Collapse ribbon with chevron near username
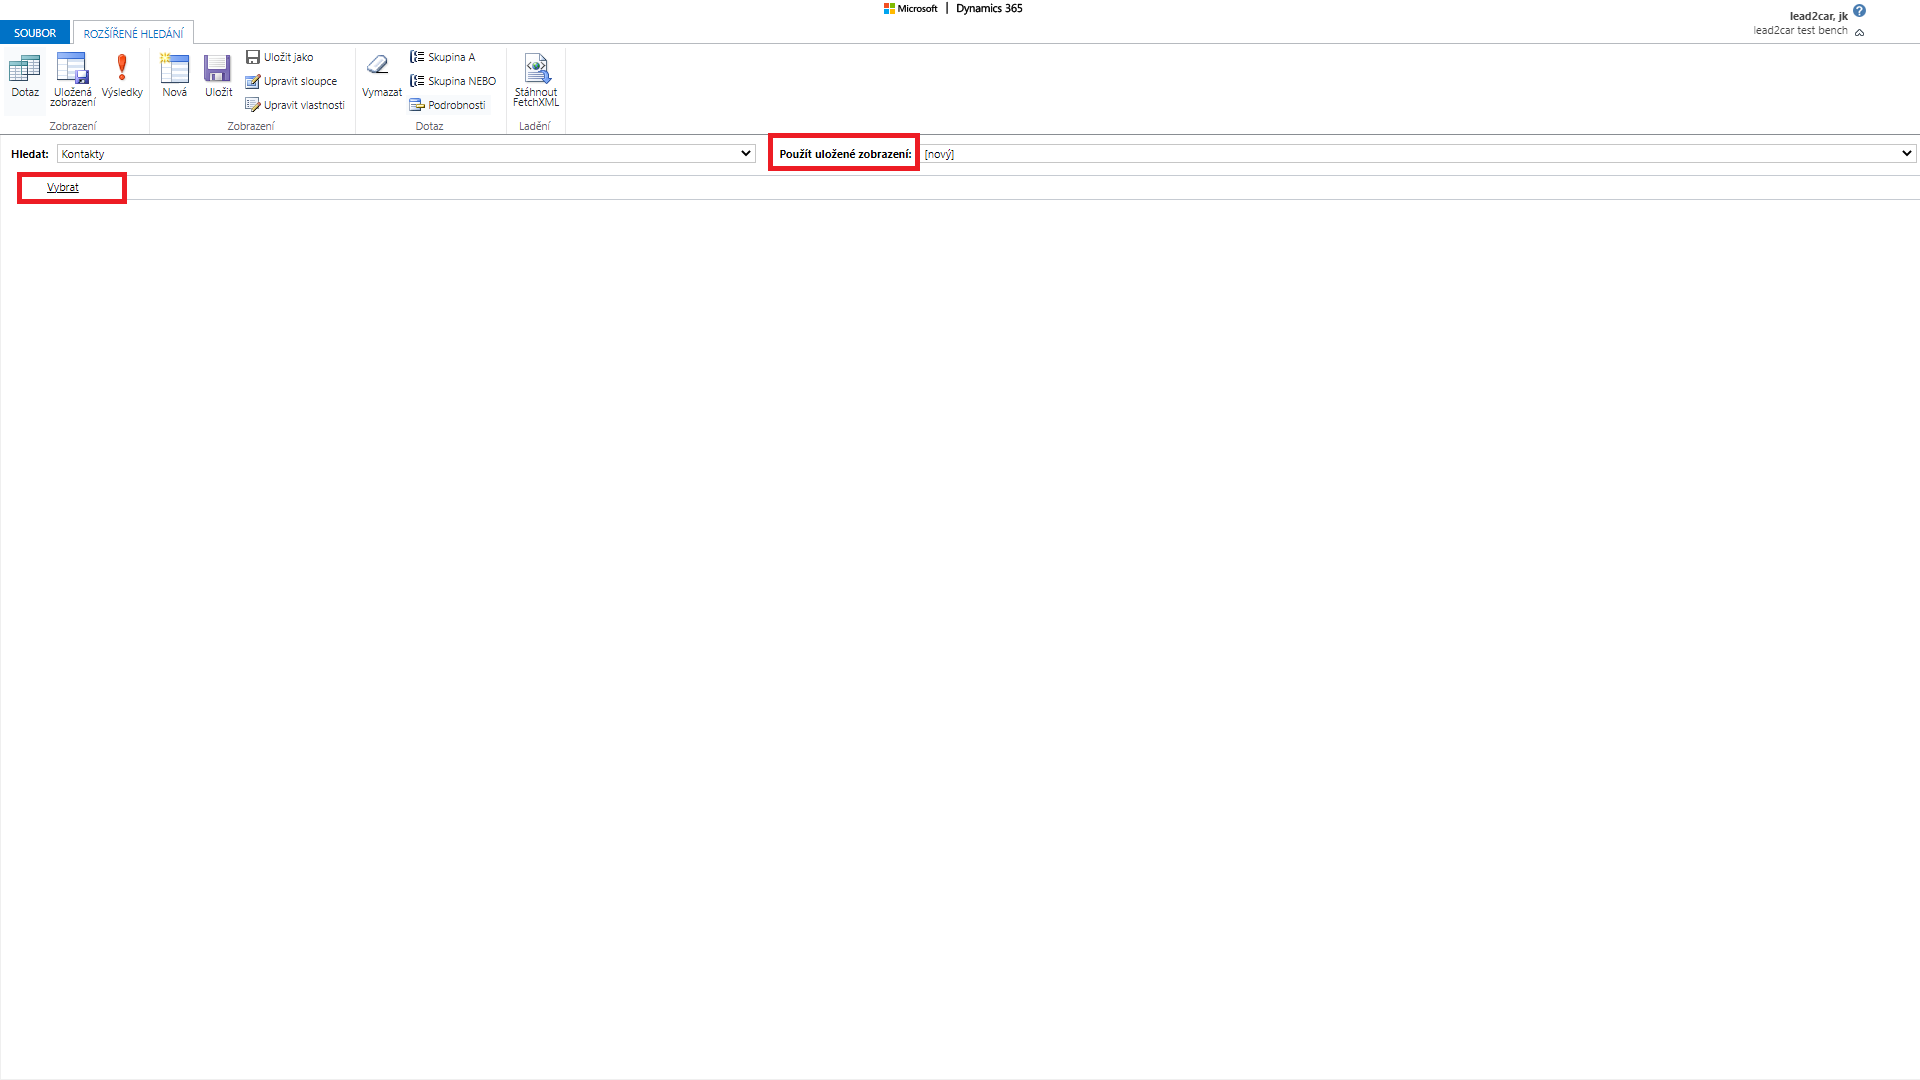Screen dimensions: 1920x1080 [1859, 32]
